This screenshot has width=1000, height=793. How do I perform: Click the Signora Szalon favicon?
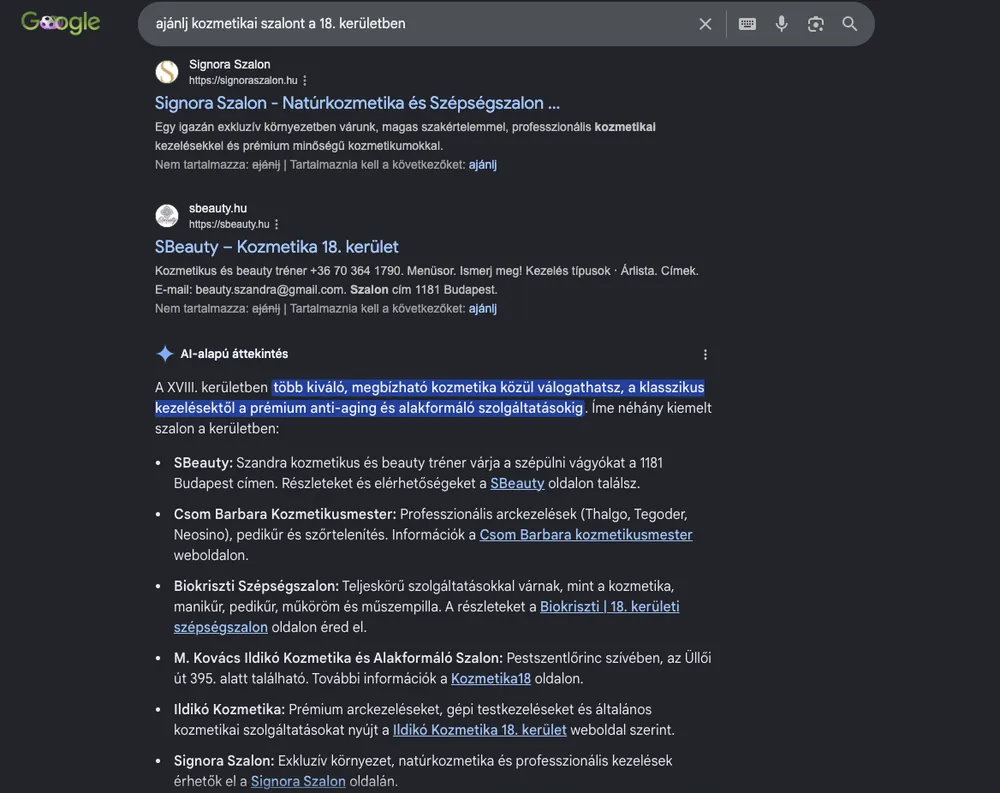coord(167,71)
